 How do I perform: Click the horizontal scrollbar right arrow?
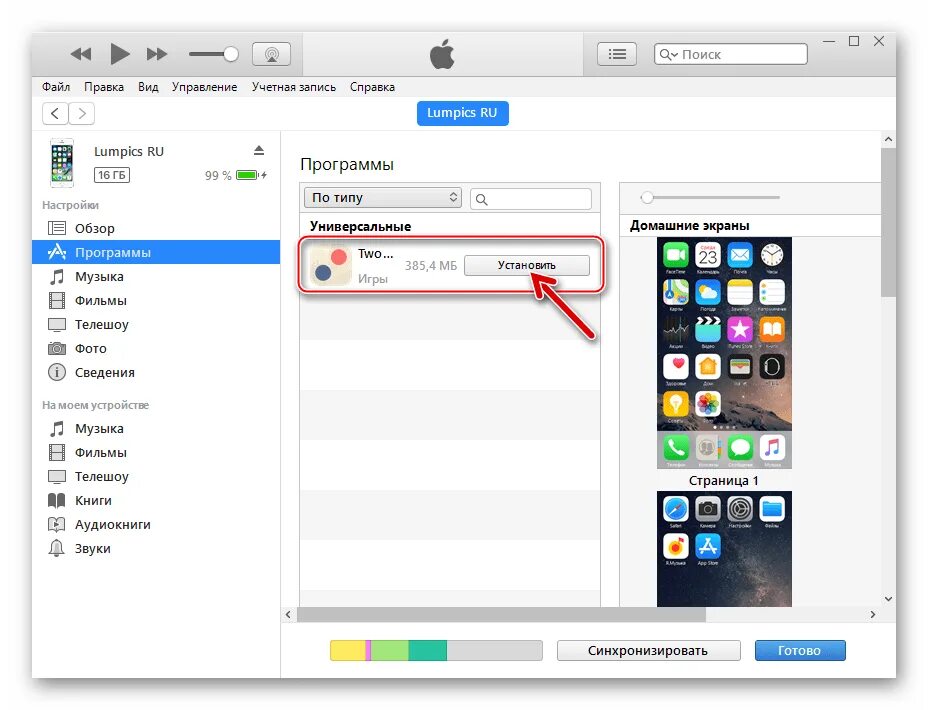click(x=872, y=615)
